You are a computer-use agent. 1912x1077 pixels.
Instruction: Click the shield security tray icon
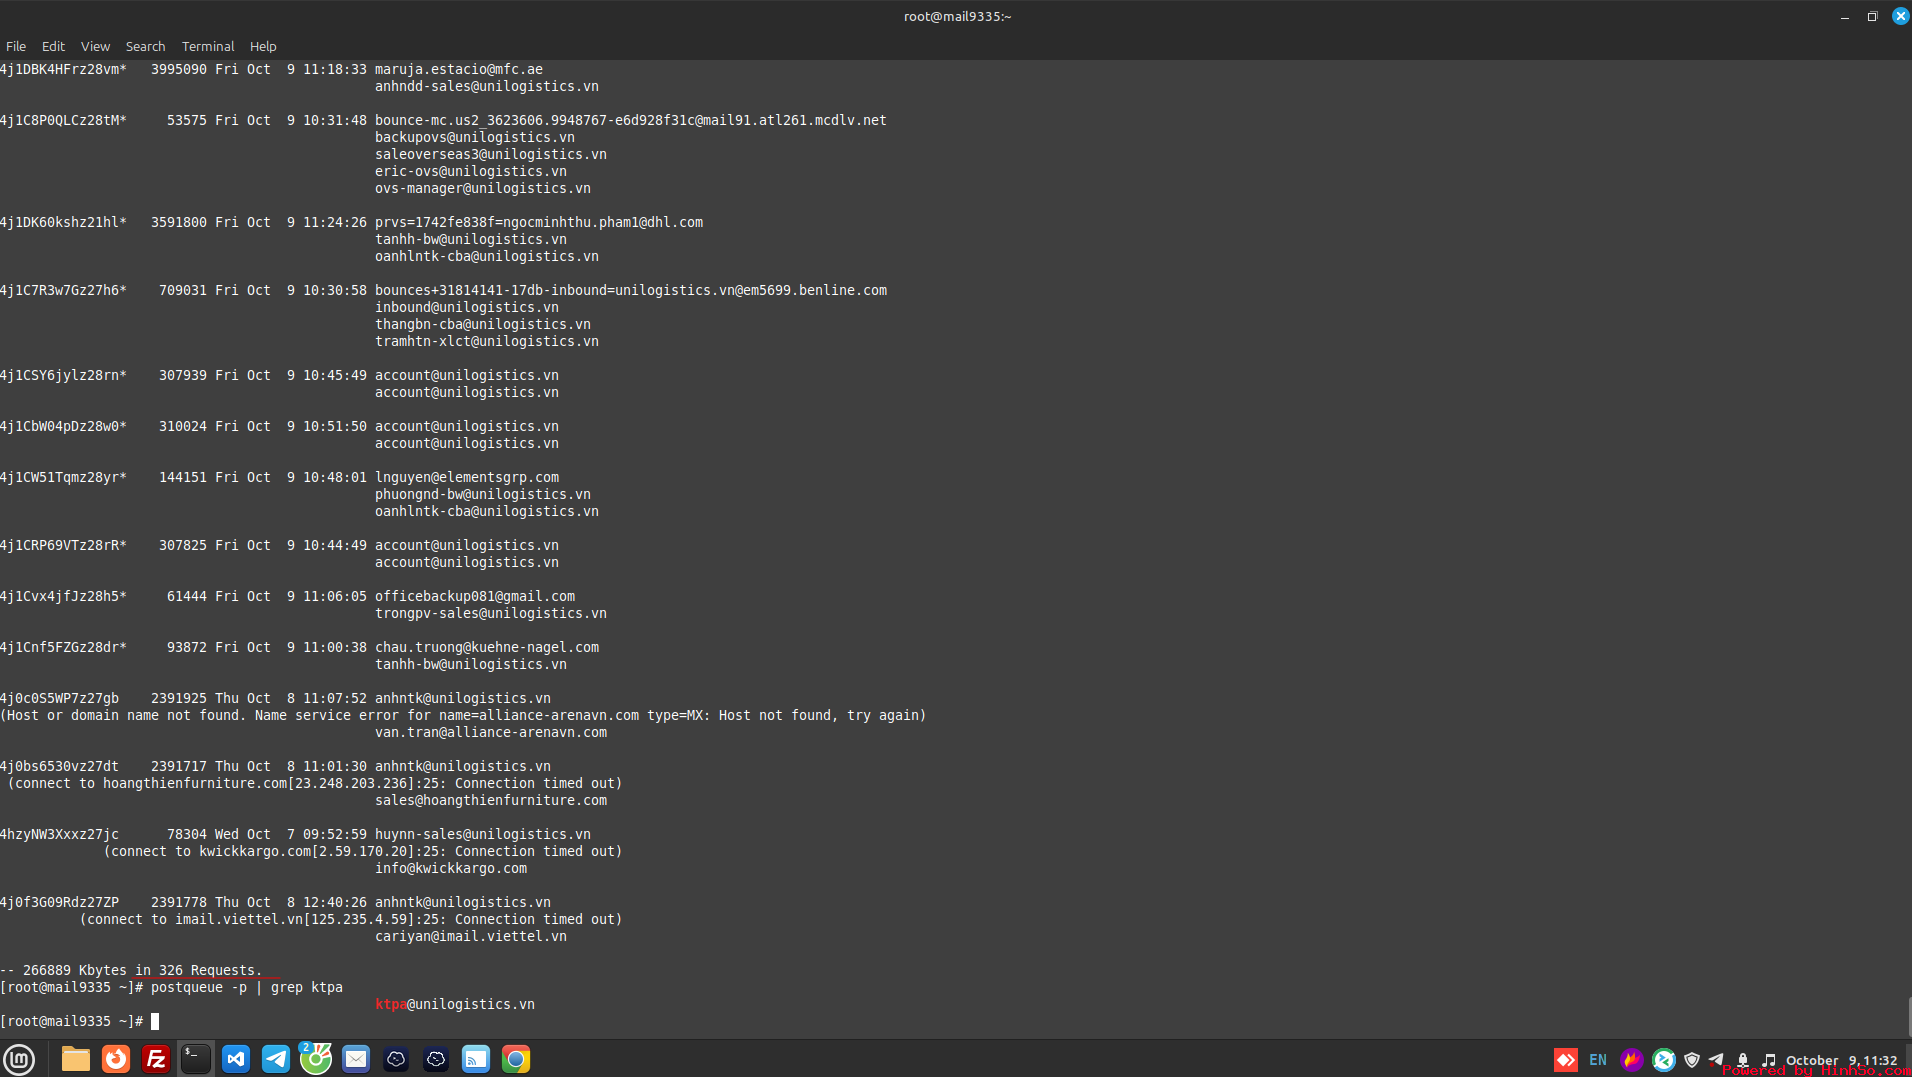coord(1692,1060)
